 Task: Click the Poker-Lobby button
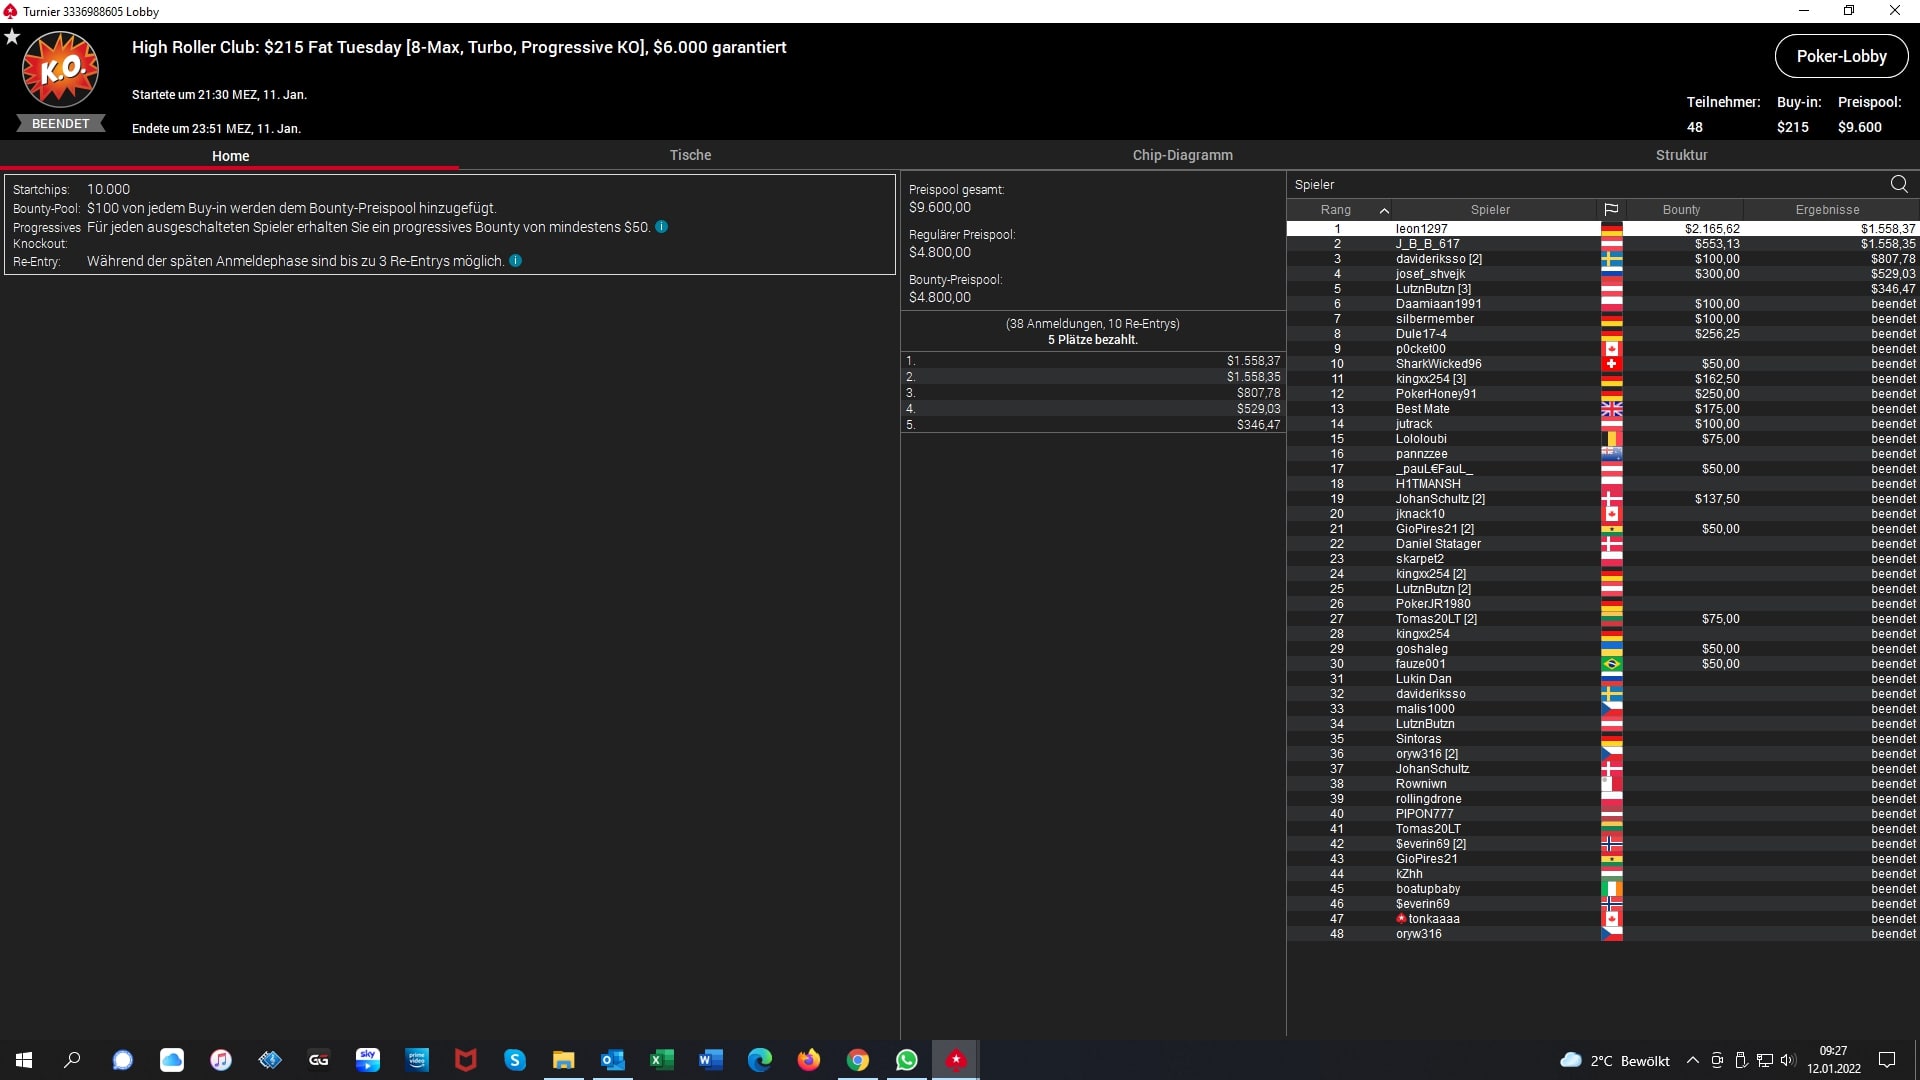tap(1841, 56)
